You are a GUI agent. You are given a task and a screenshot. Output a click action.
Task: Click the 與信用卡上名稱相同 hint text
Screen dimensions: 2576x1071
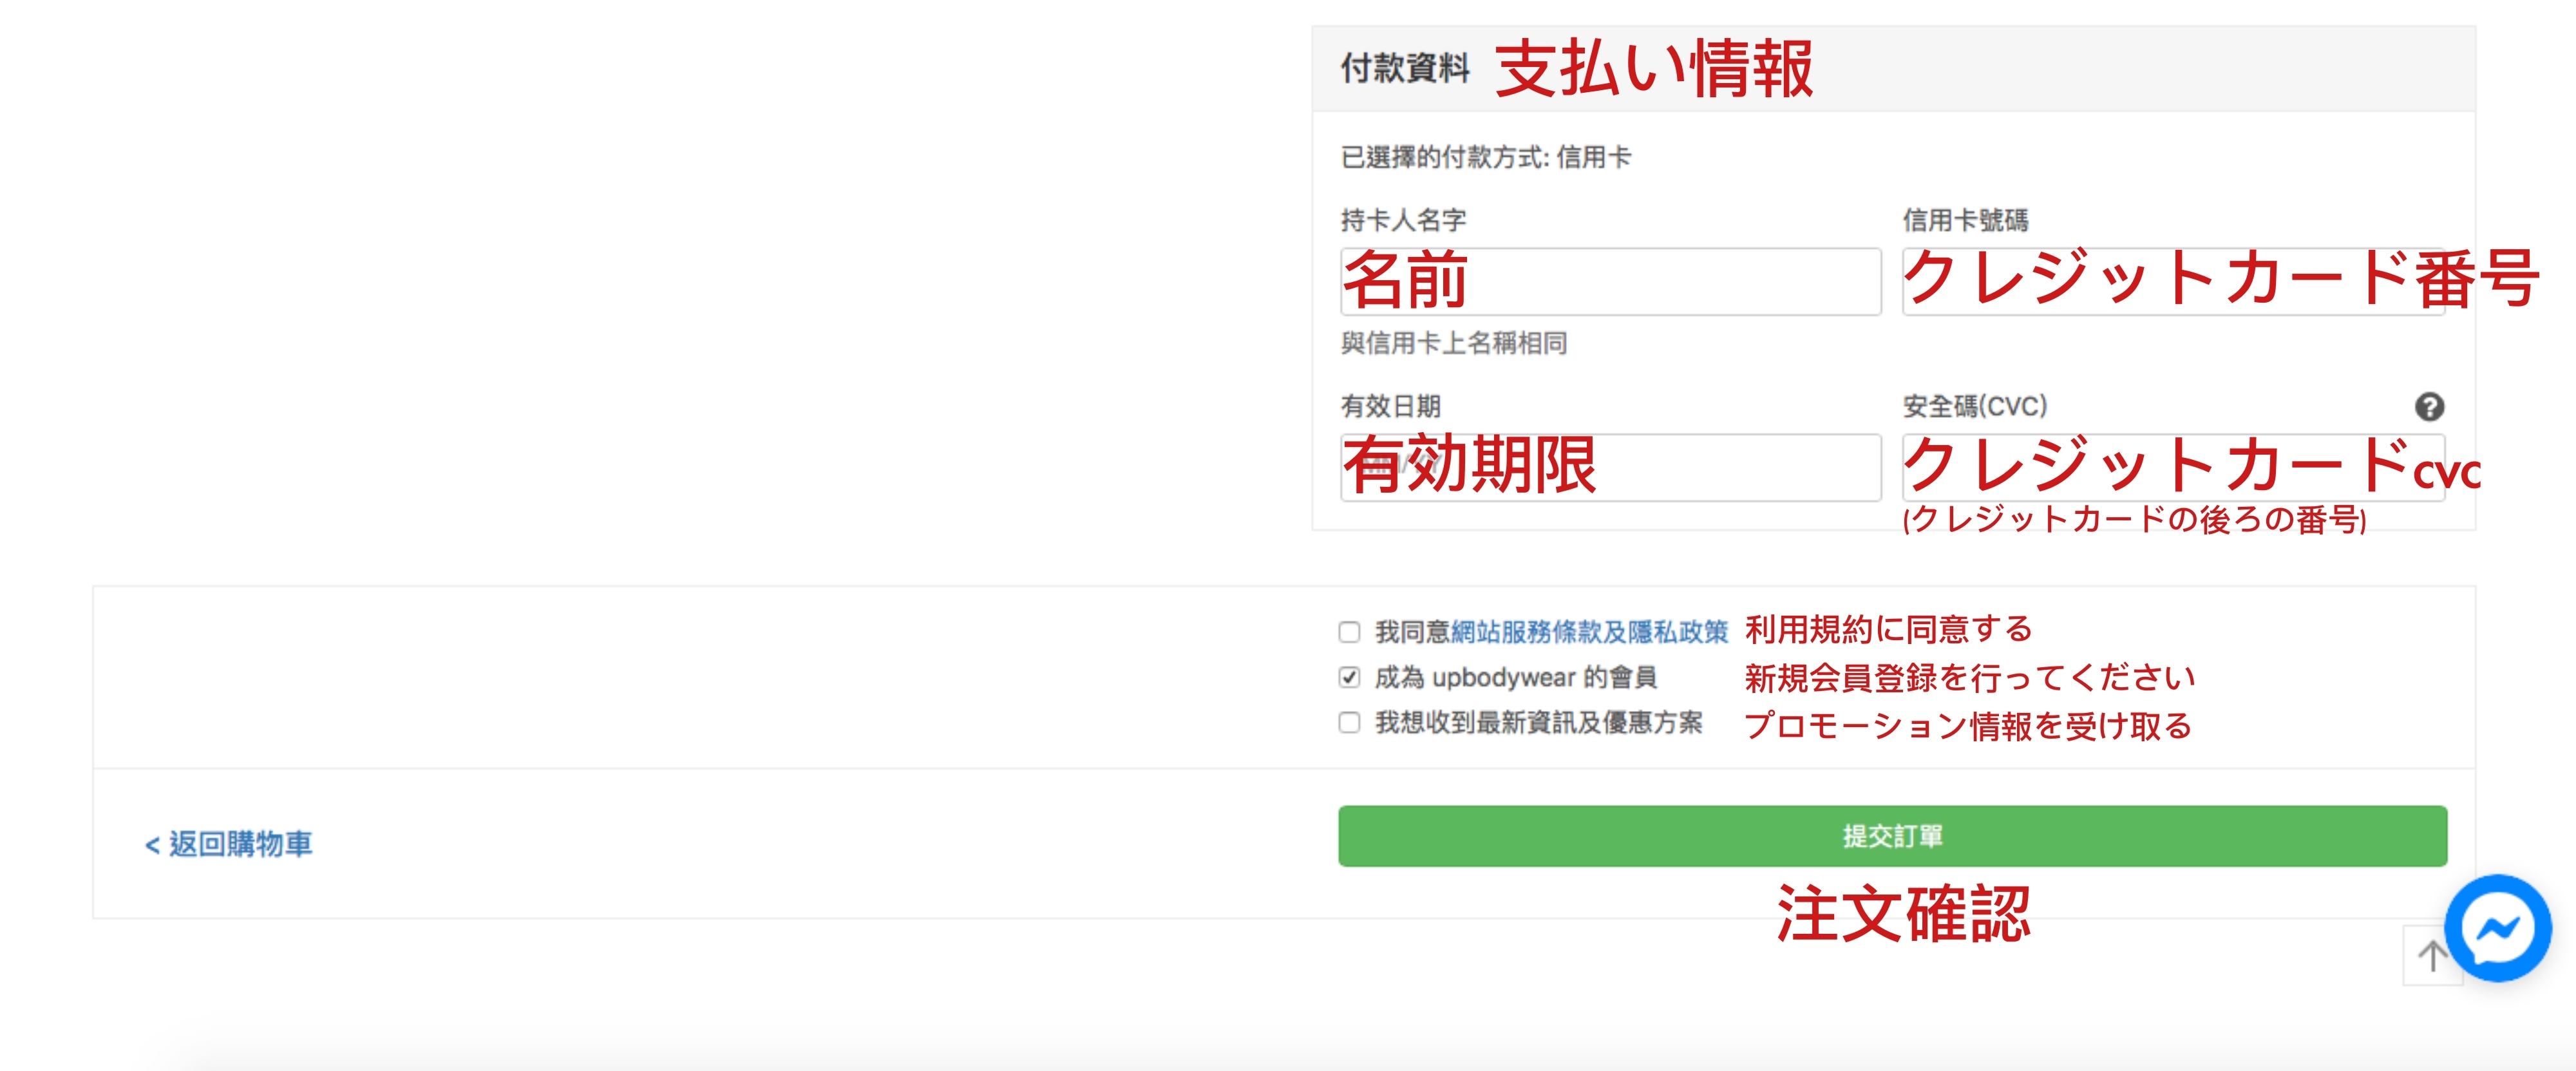[x=1453, y=343]
